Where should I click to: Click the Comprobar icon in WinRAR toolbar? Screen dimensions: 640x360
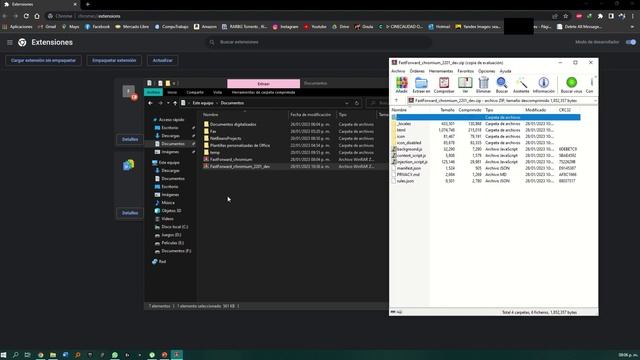click(444, 85)
